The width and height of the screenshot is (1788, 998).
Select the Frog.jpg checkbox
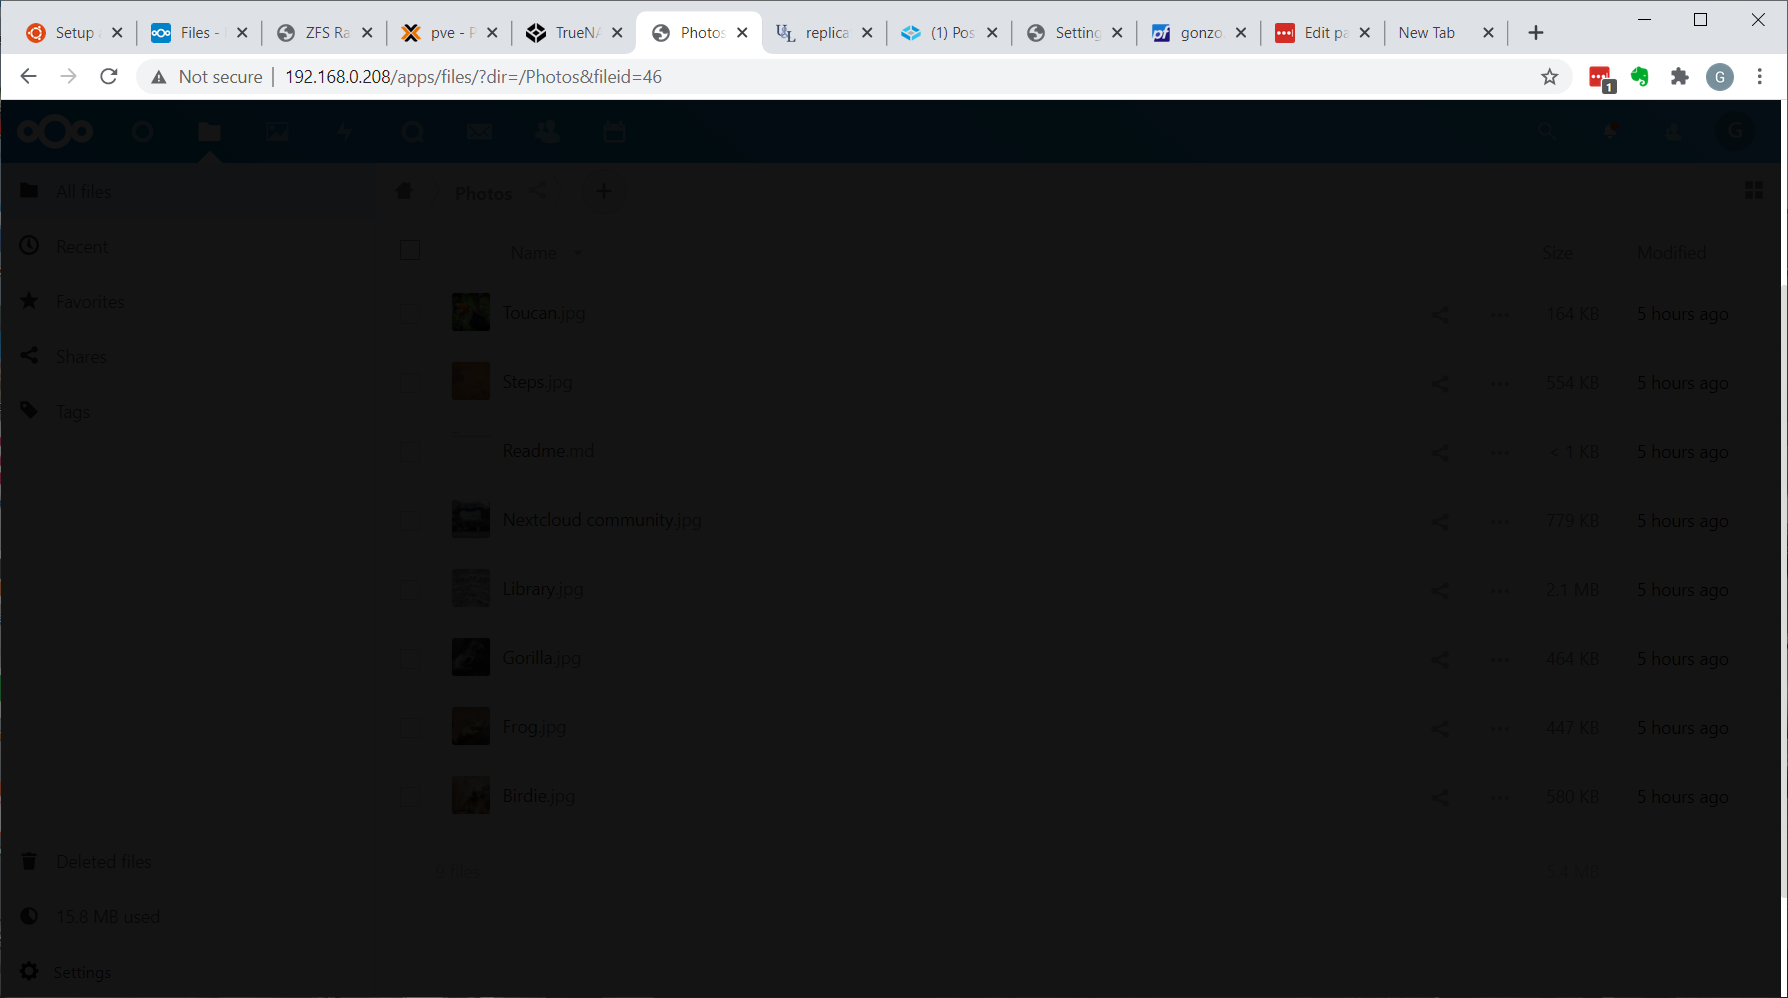(410, 728)
